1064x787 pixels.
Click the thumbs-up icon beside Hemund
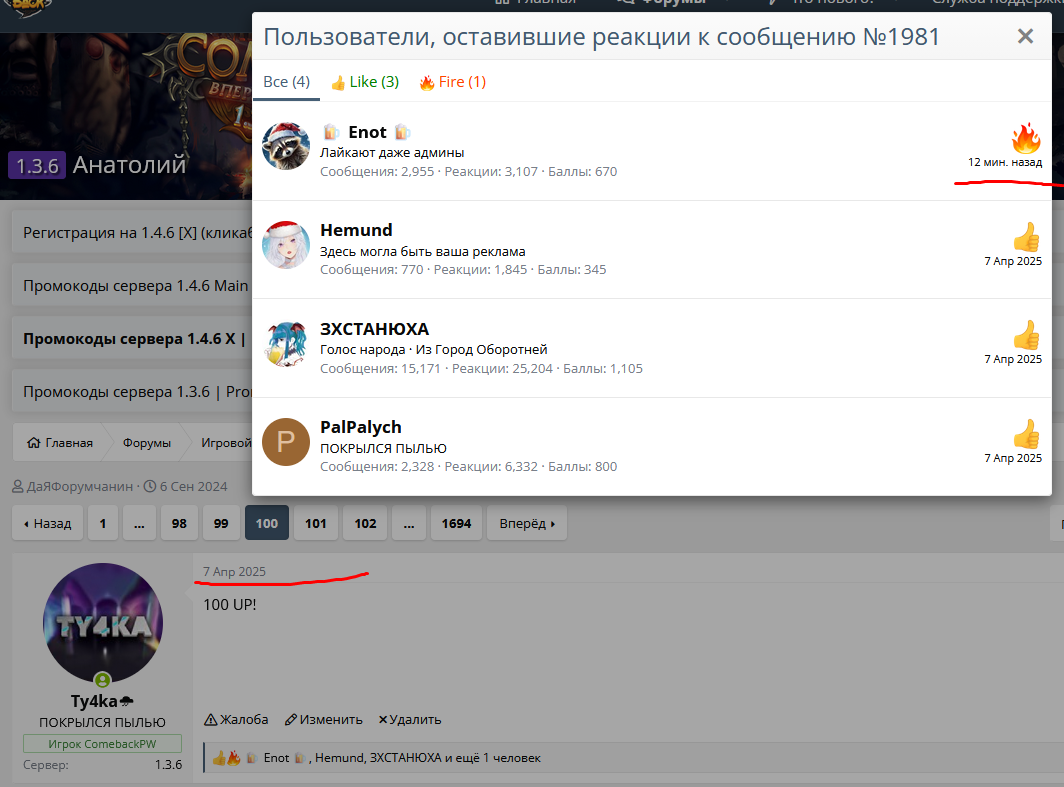point(1027,237)
